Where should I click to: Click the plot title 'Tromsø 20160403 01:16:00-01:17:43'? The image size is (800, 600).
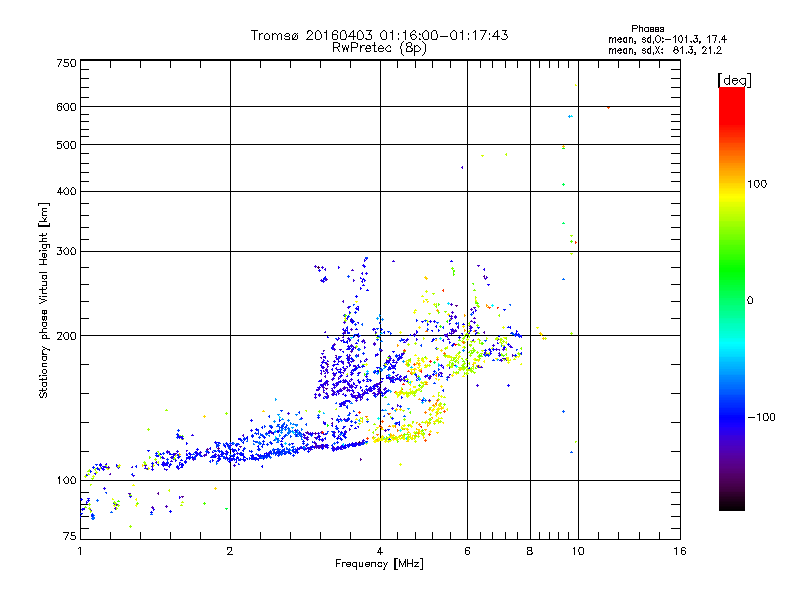pyautogui.click(x=379, y=35)
